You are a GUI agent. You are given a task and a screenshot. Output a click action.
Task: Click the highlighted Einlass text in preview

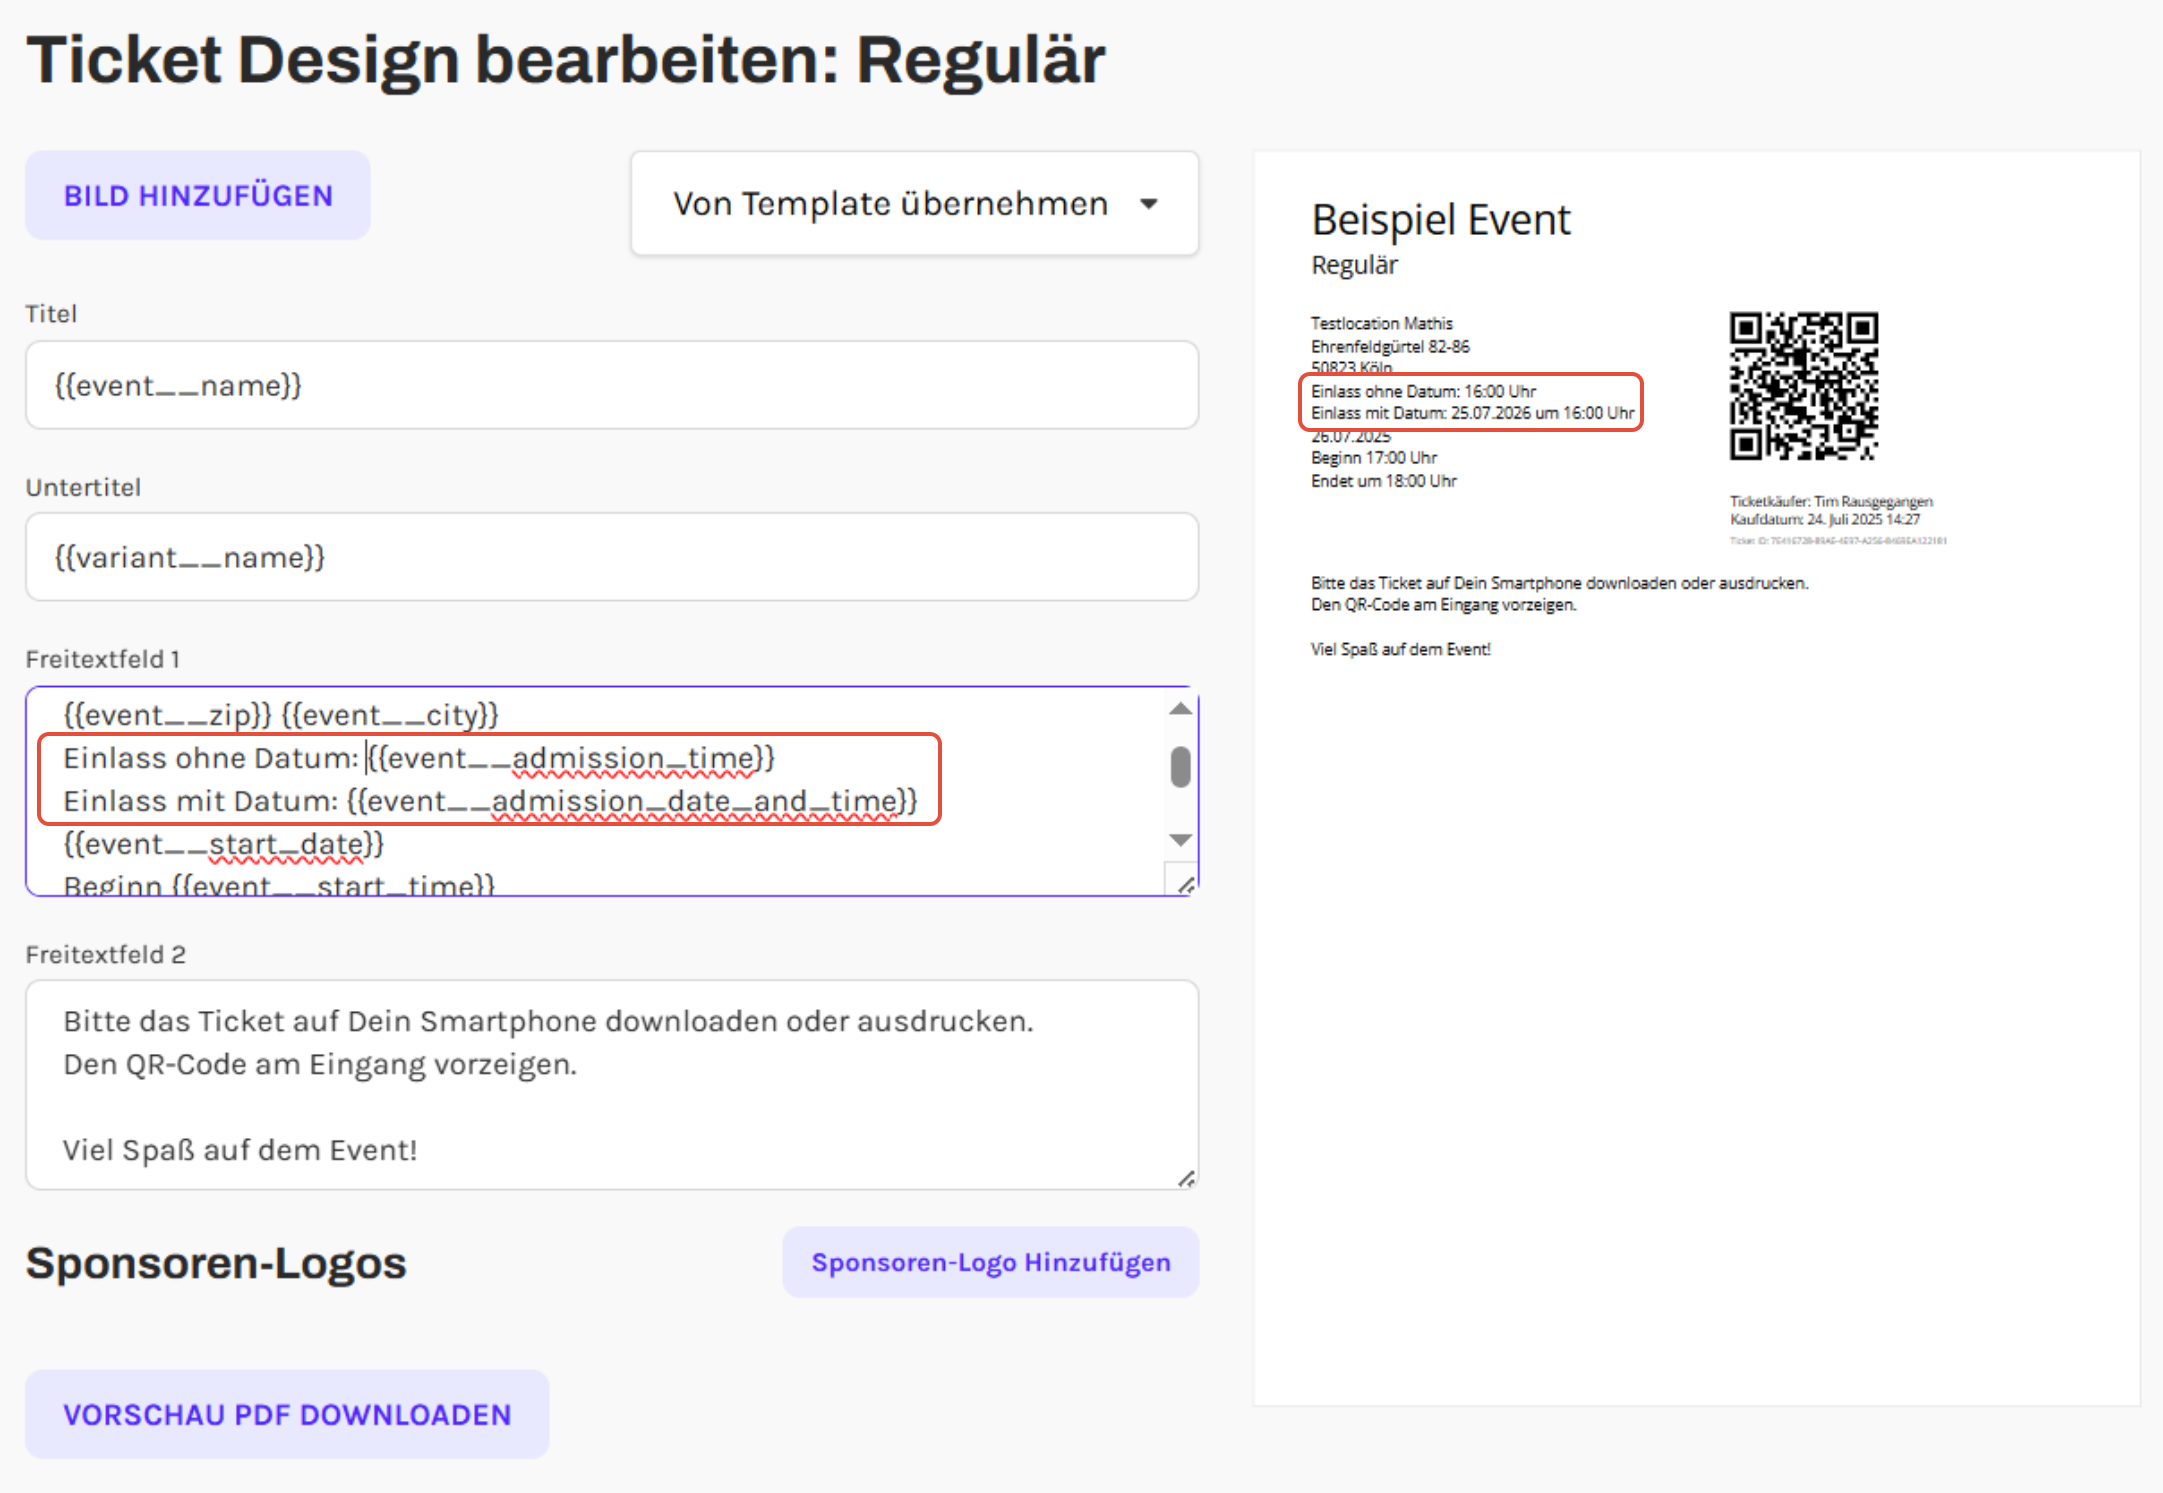coord(1470,402)
